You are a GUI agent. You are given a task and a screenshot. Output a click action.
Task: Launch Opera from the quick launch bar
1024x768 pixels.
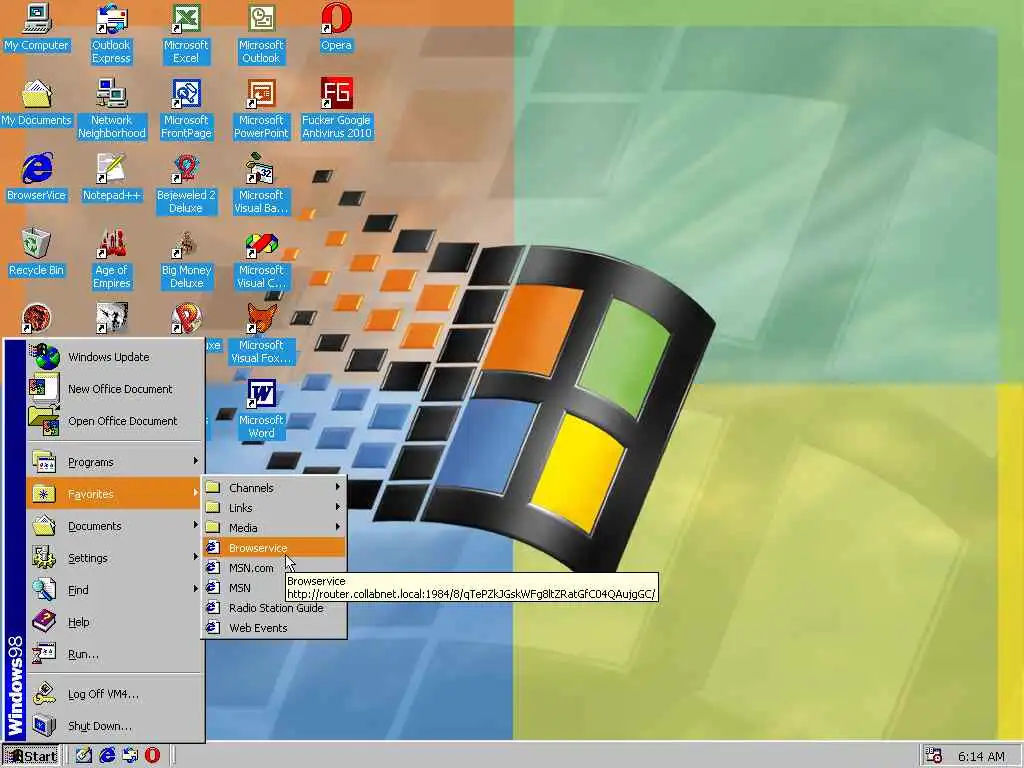(152, 756)
